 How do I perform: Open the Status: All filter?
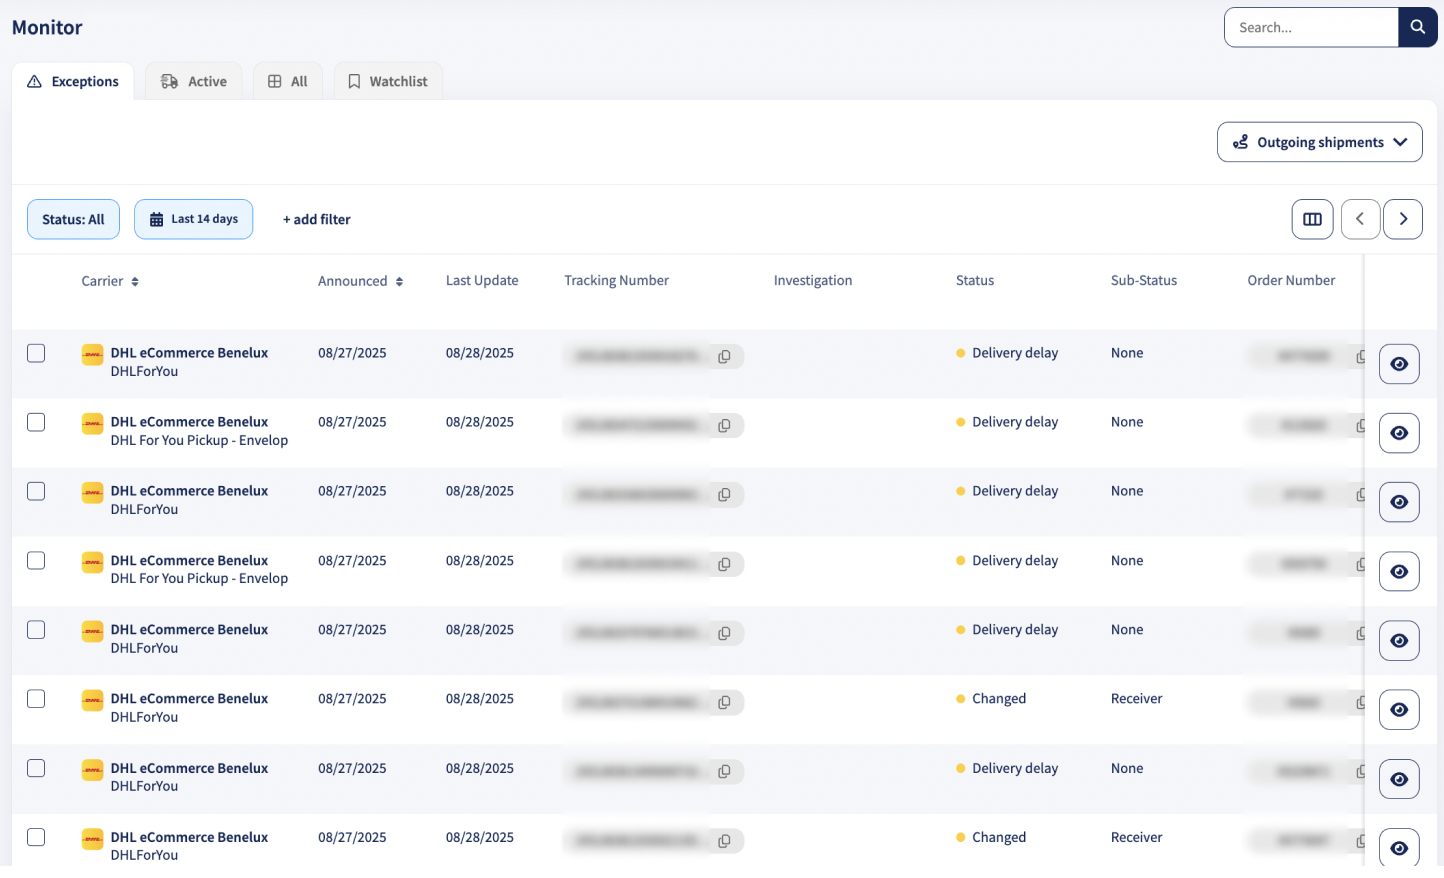(x=73, y=219)
